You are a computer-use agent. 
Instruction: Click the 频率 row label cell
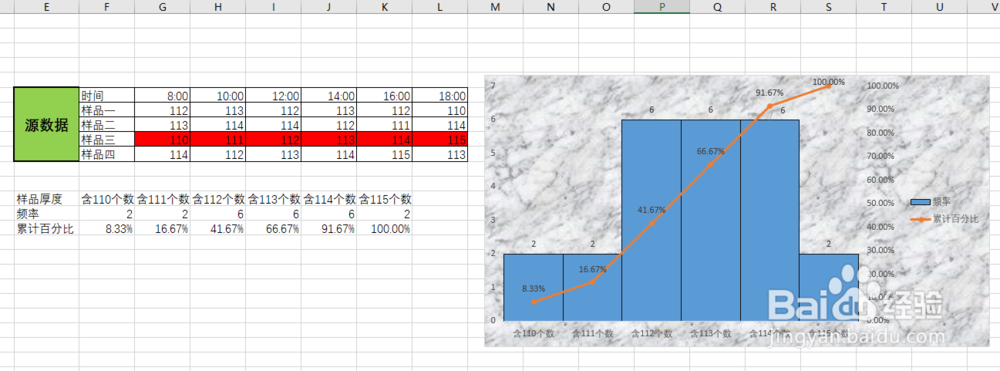[x=47, y=214]
